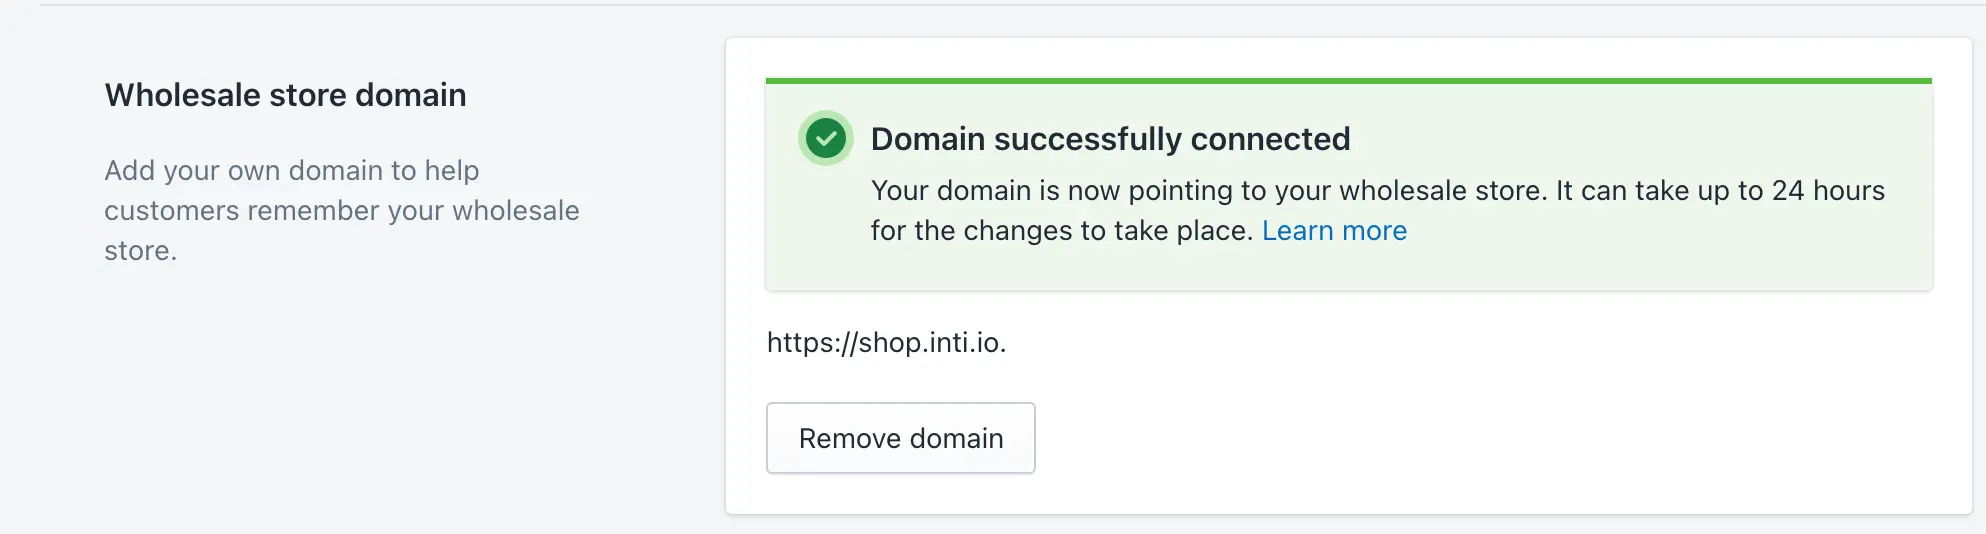Click "for the changes to take place" text

click(1060, 231)
